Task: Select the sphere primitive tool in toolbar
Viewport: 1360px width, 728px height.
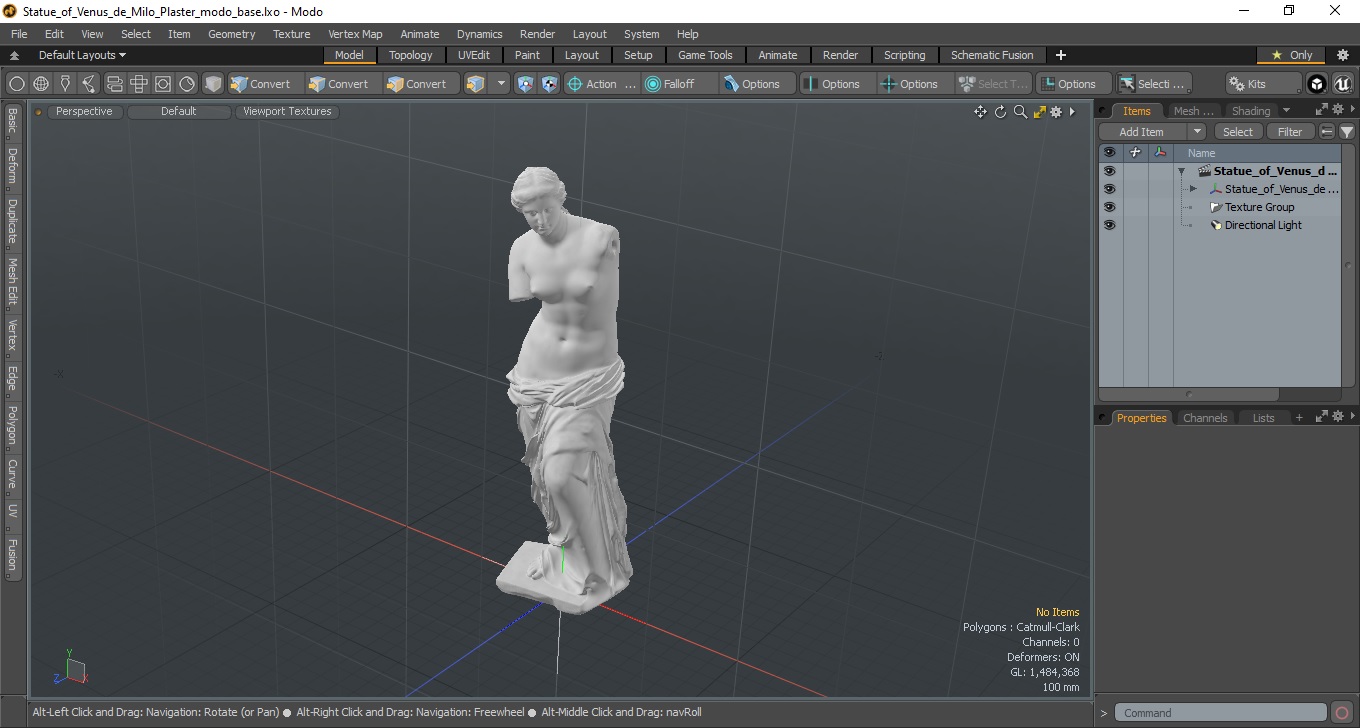Action: click(x=17, y=84)
